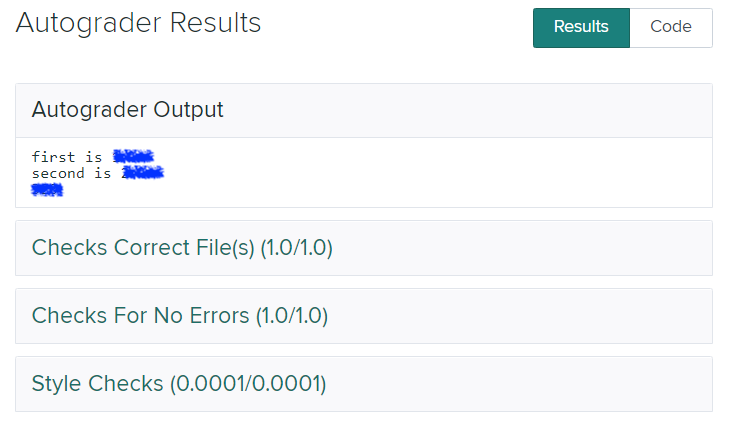
Task: Click the third scribbled-out output line
Action: point(47,189)
